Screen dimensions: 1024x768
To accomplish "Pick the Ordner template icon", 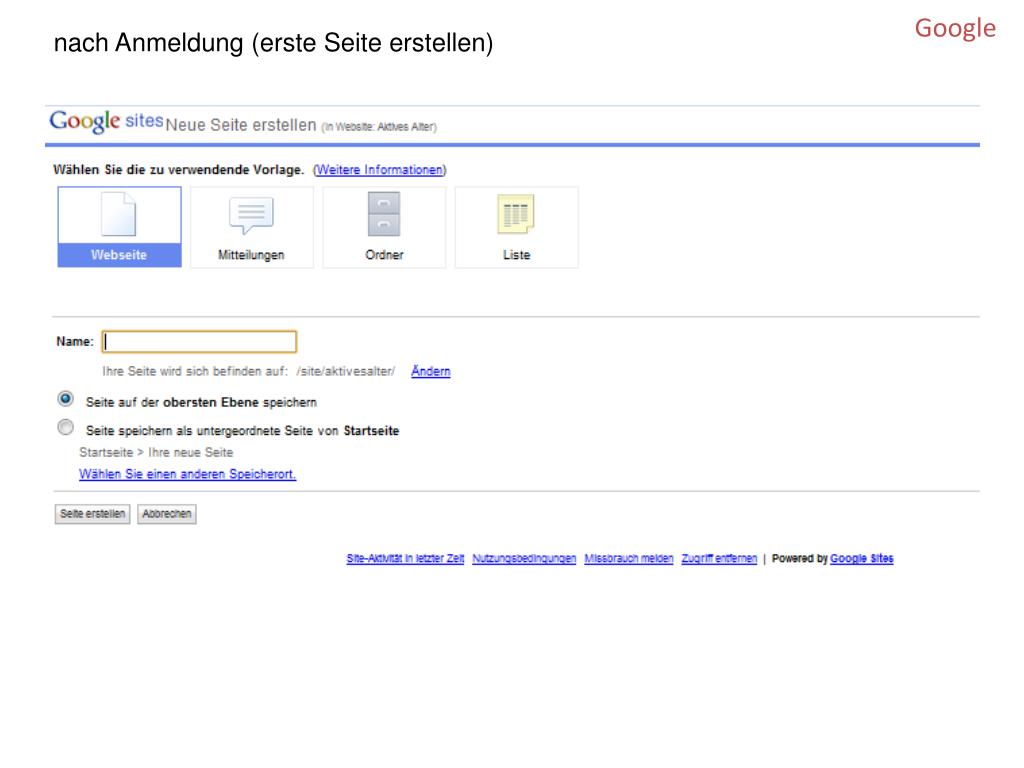I will click(384, 214).
